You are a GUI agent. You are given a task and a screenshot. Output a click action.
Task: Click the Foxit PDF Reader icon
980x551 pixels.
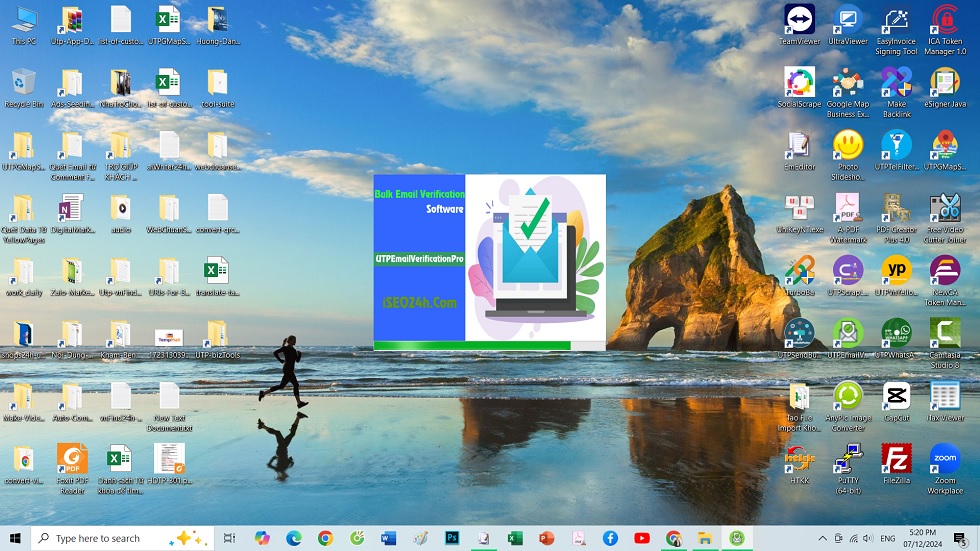[x=72, y=460]
